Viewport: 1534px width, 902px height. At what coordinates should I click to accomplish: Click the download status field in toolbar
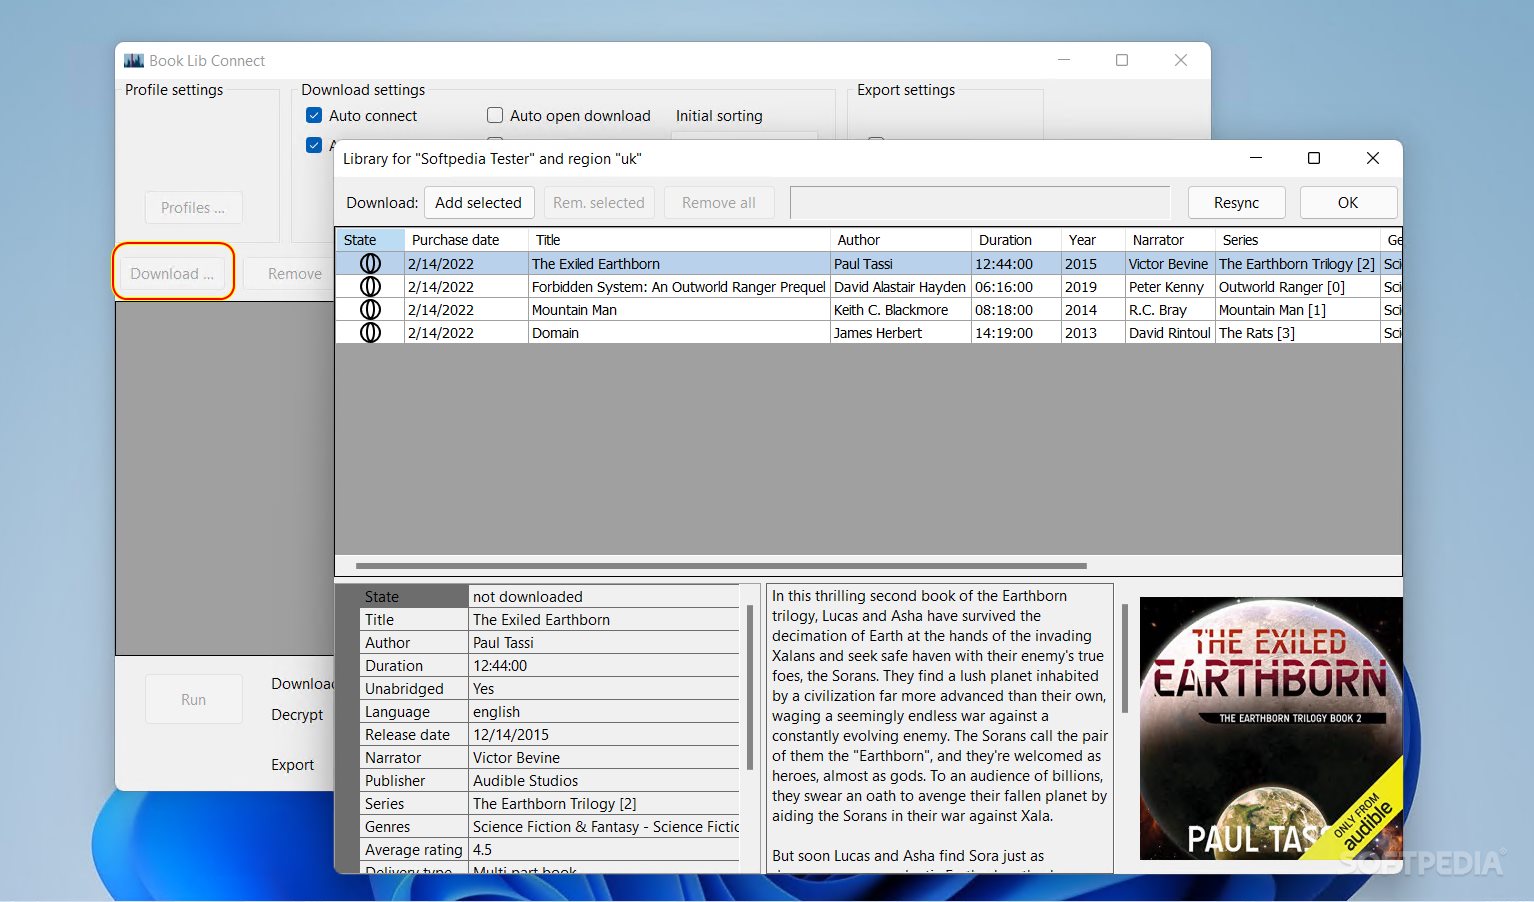[980, 203]
